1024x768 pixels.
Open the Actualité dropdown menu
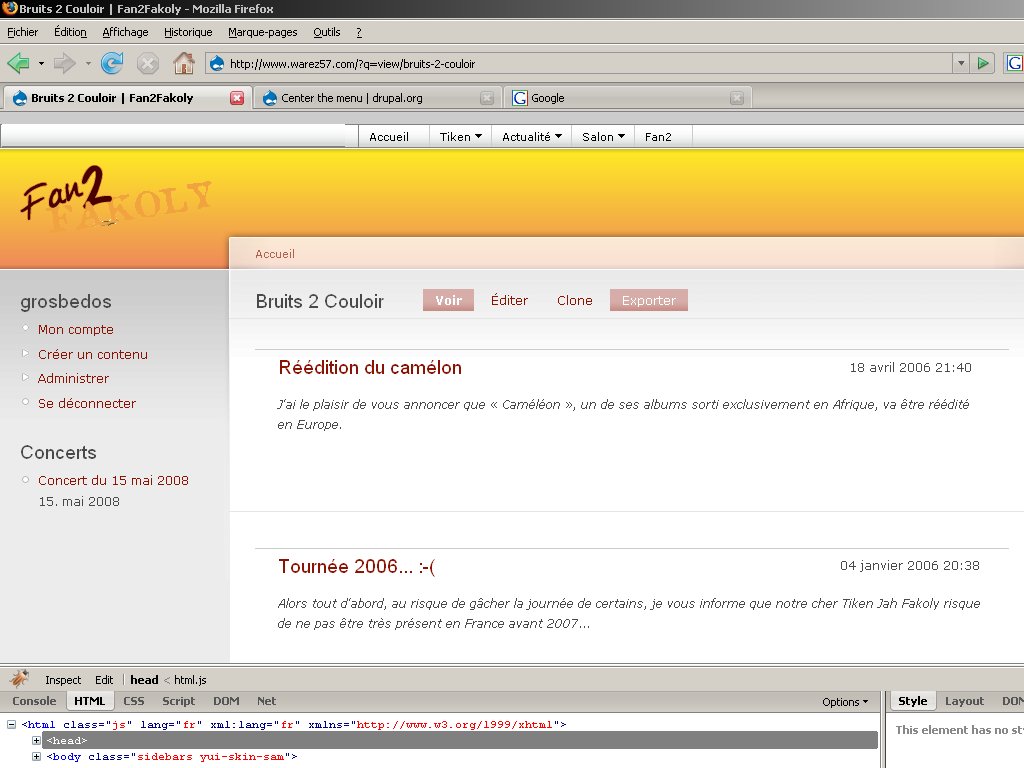[532, 136]
